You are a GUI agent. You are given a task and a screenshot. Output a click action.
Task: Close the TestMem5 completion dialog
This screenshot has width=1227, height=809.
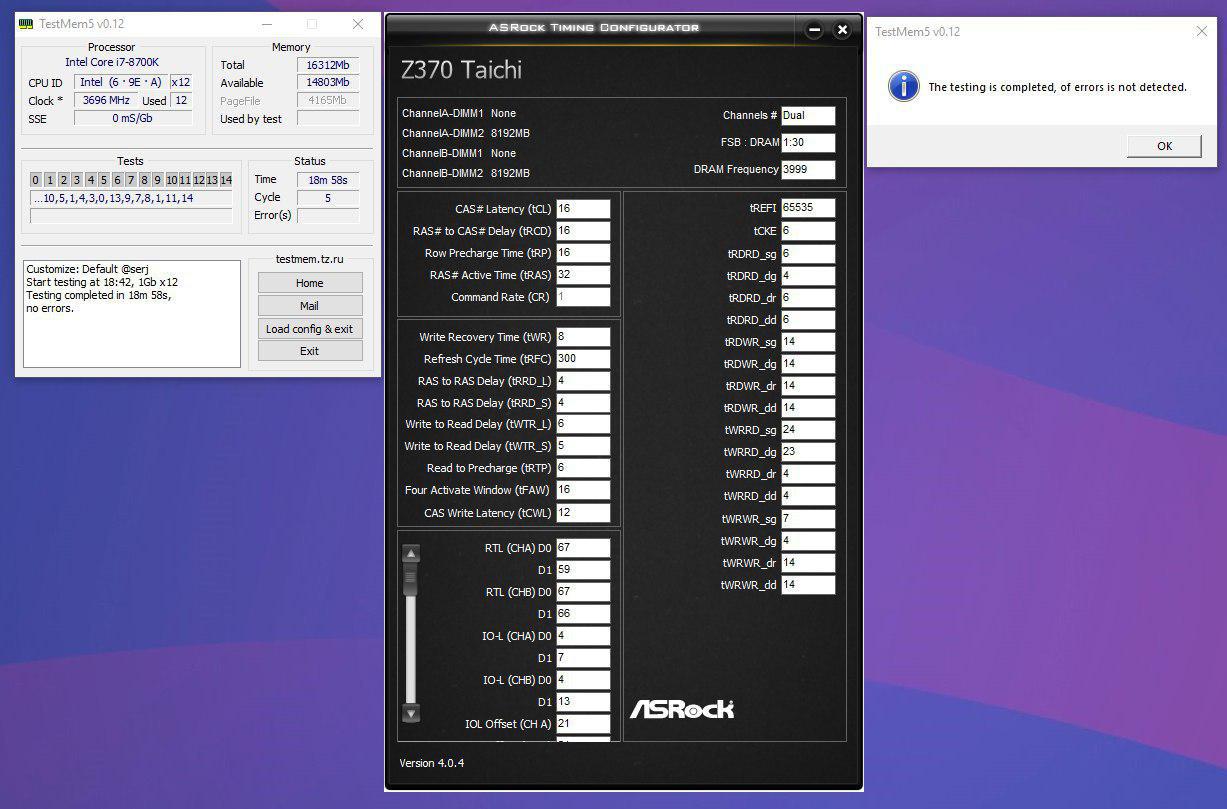point(1201,31)
